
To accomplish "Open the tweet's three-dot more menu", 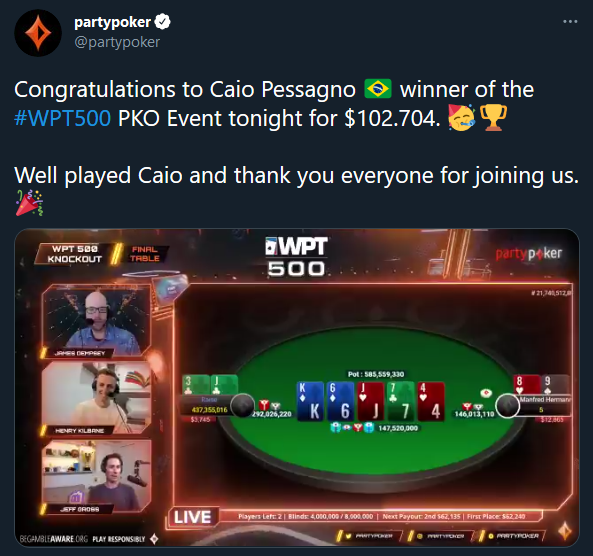I will pyautogui.click(x=570, y=22).
